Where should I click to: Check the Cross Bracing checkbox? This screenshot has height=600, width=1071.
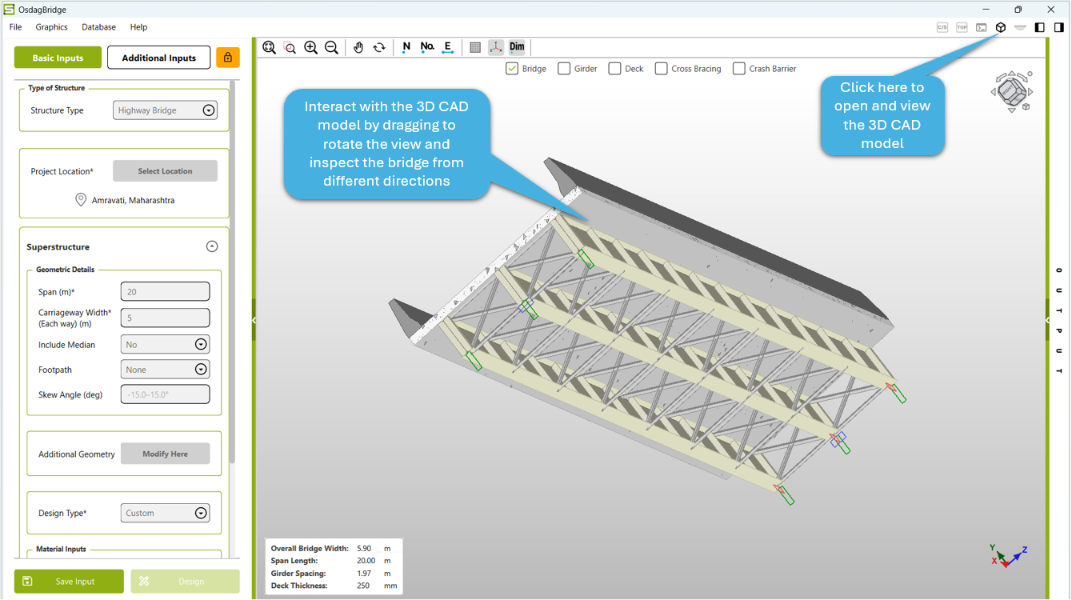[x=661, y=68]
